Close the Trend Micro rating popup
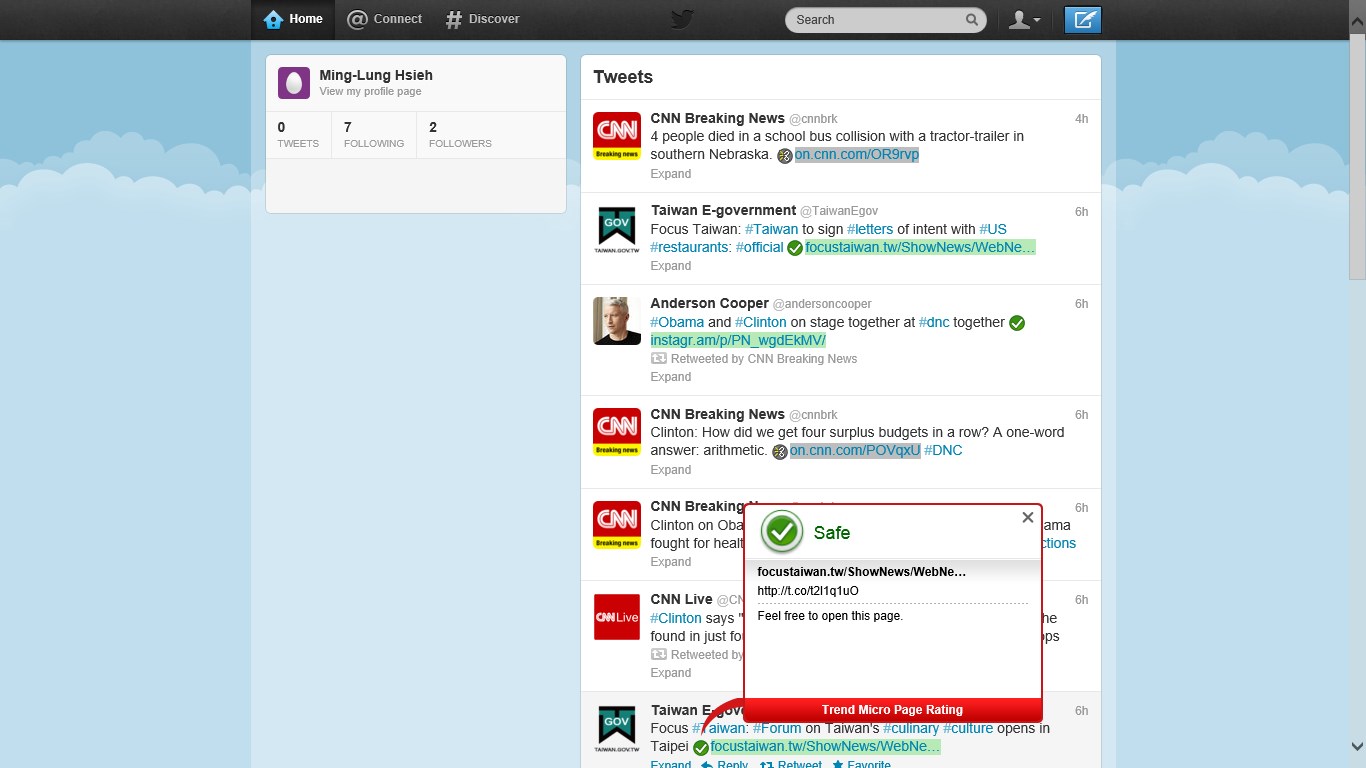1366x768 pixels. click(x=1027, y=517)
